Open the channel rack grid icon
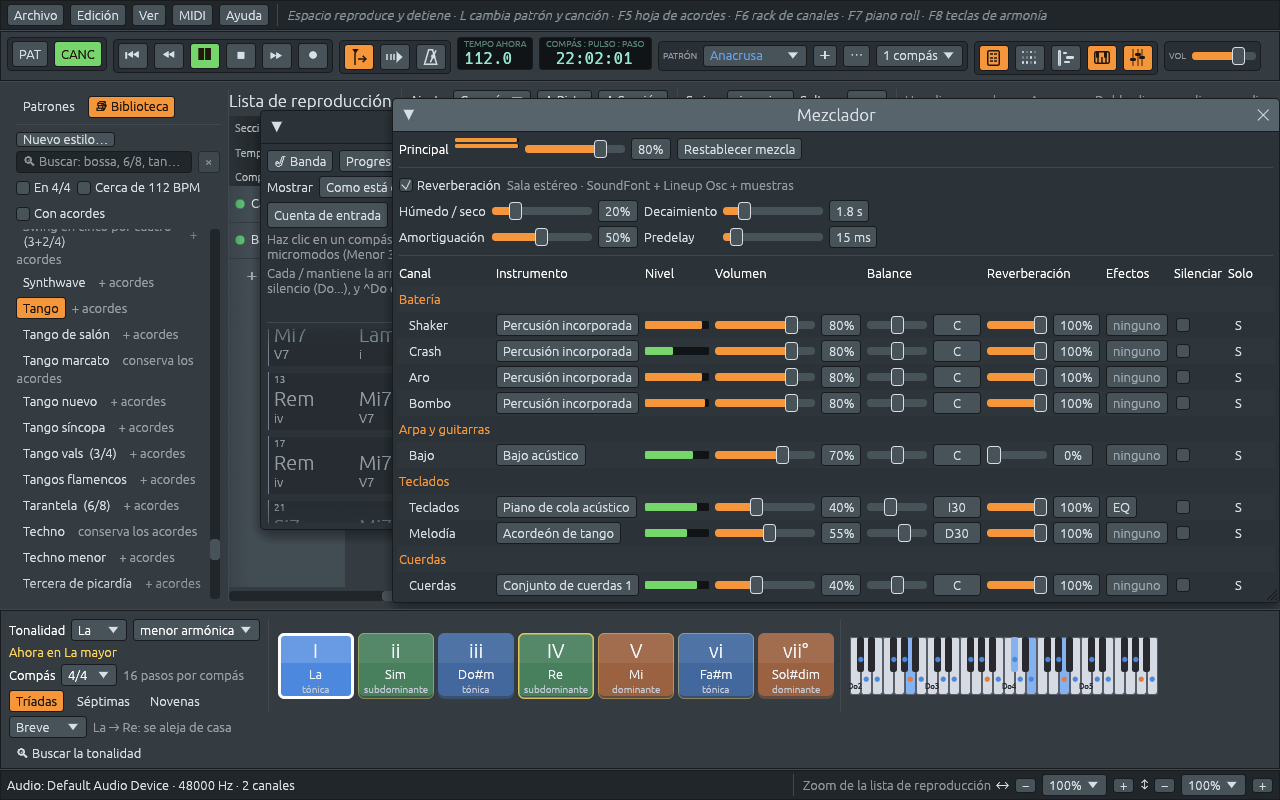The image size is (1280, 800). point(1029,58)
